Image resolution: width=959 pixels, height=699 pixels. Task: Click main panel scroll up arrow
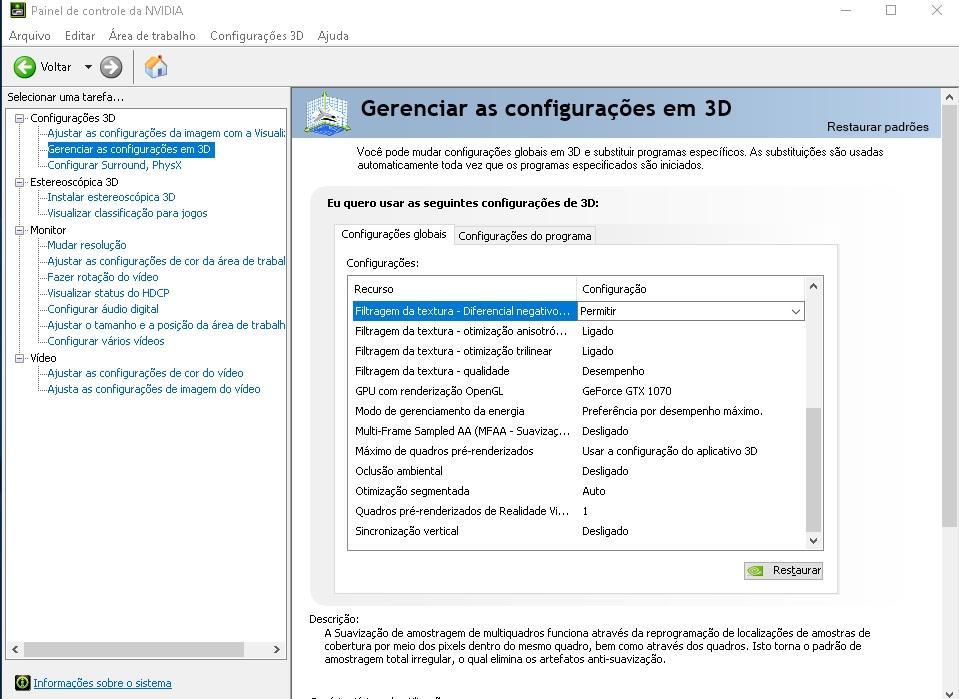point(949,97)
